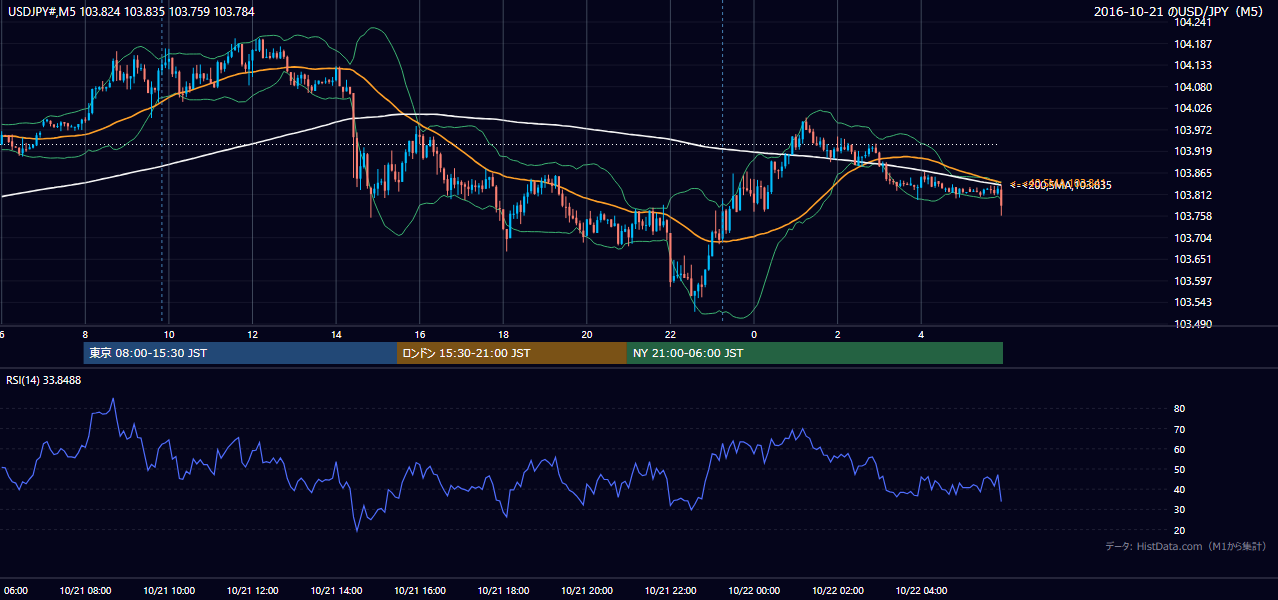1278x600 pixels.
Task: Click price axis label 103.490
Action: tap(1194, 324)
